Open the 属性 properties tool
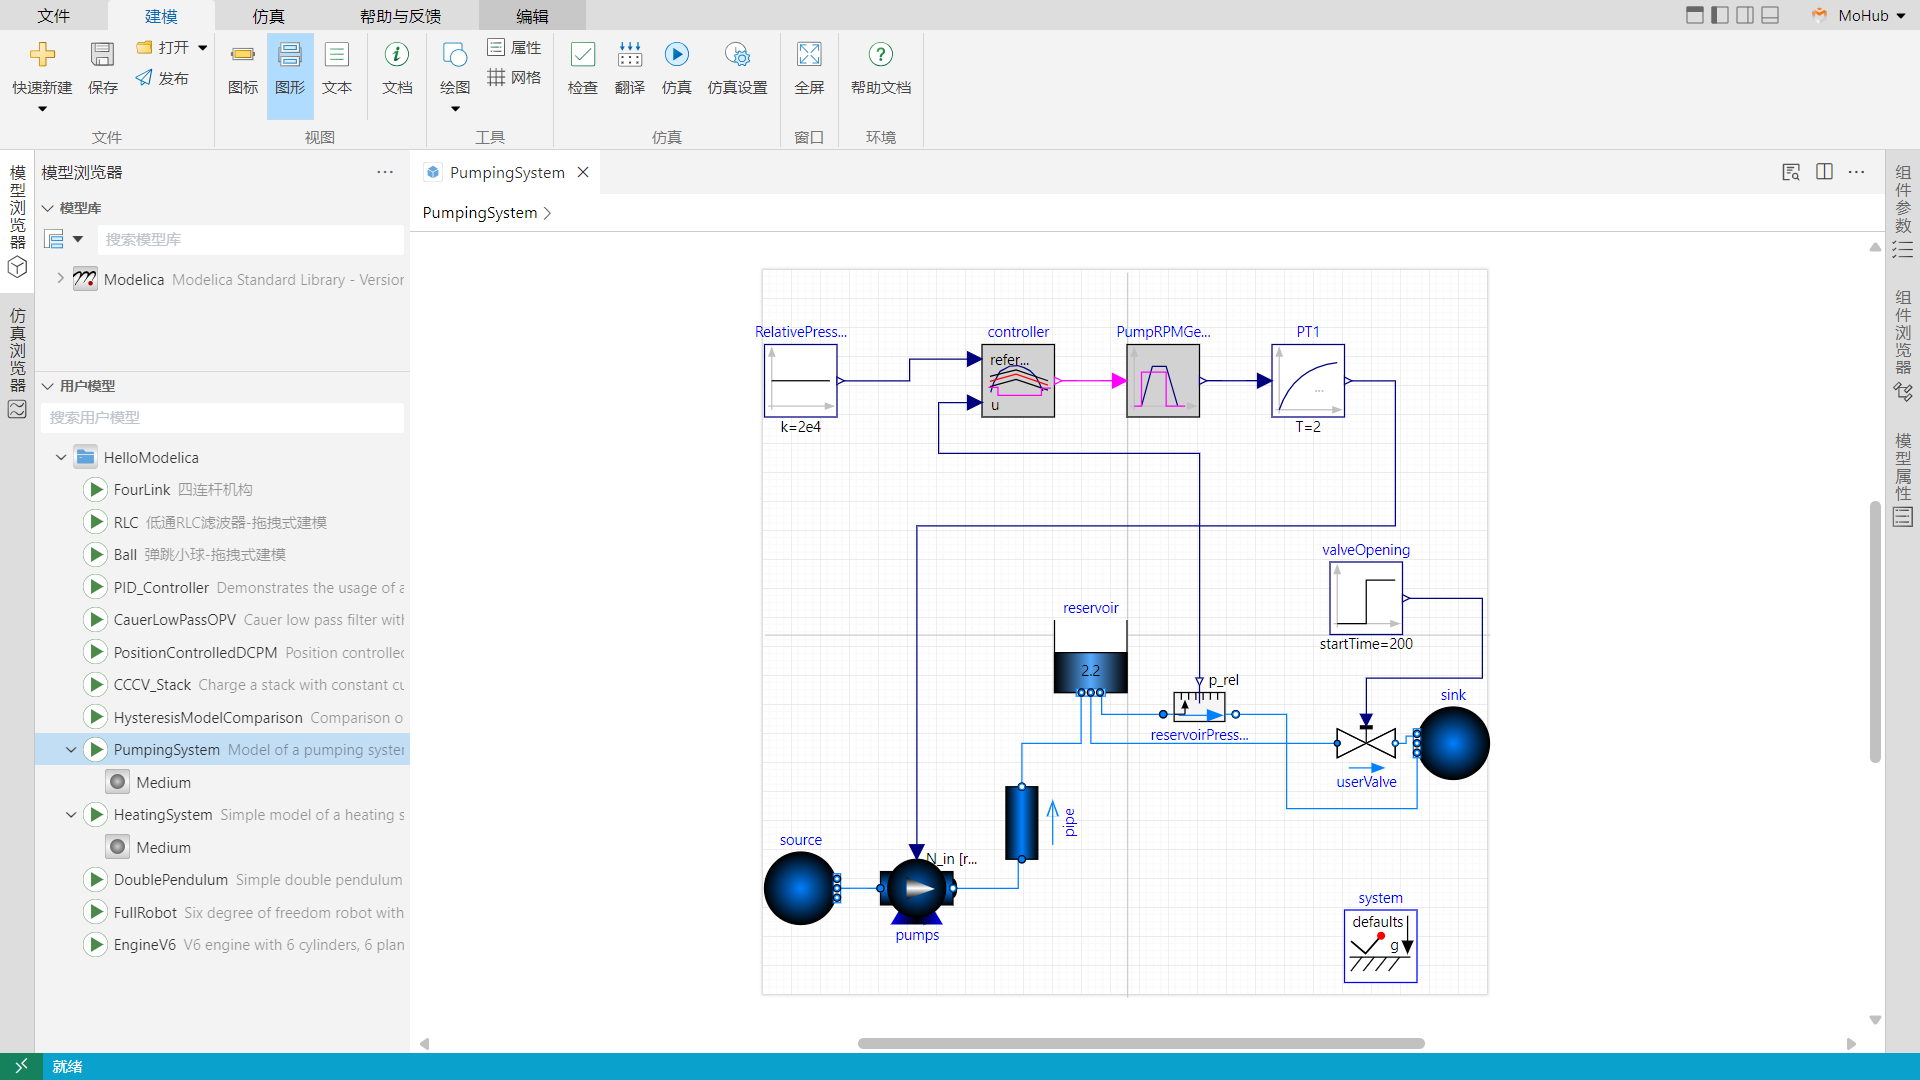1920x1080 pixels. click(x=514, y=47)
